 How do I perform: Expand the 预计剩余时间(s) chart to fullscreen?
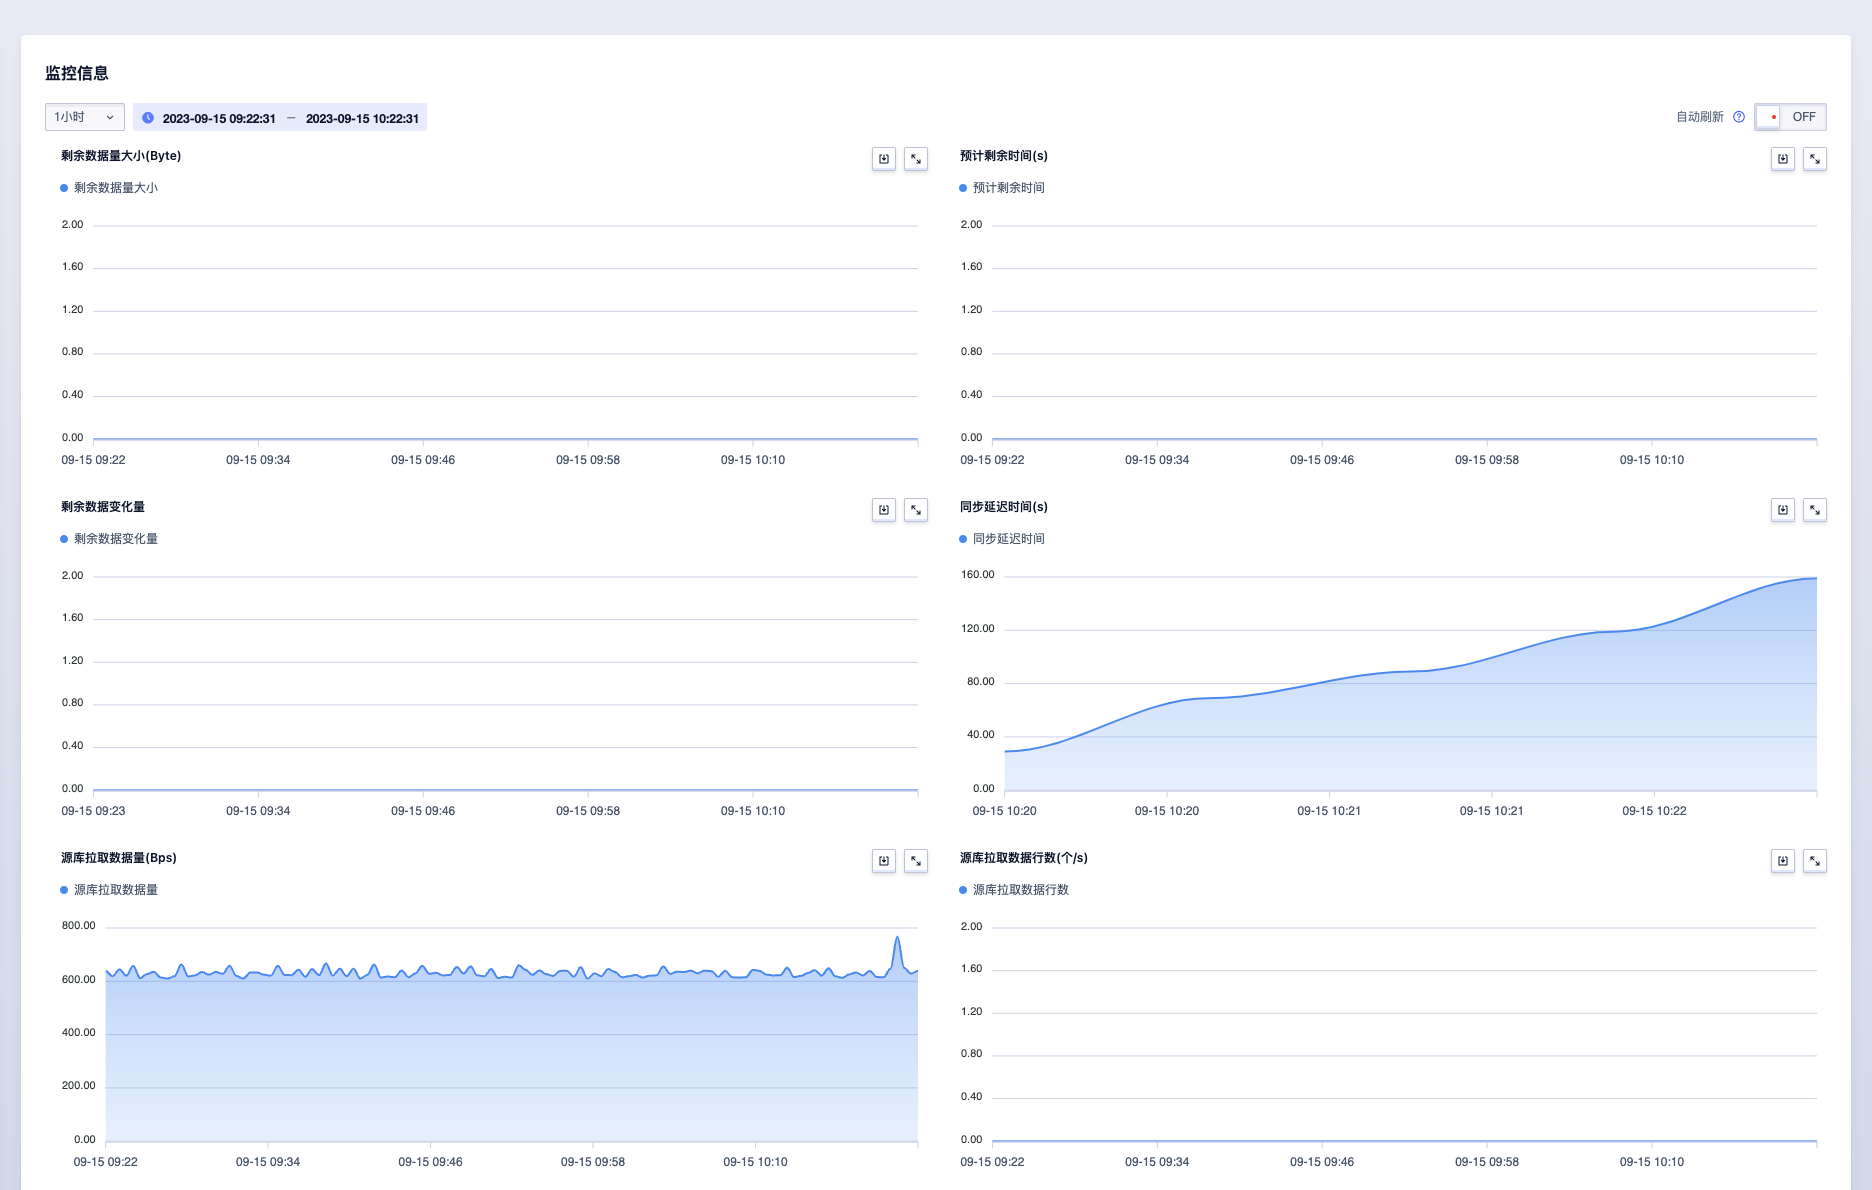point(1814,159)
